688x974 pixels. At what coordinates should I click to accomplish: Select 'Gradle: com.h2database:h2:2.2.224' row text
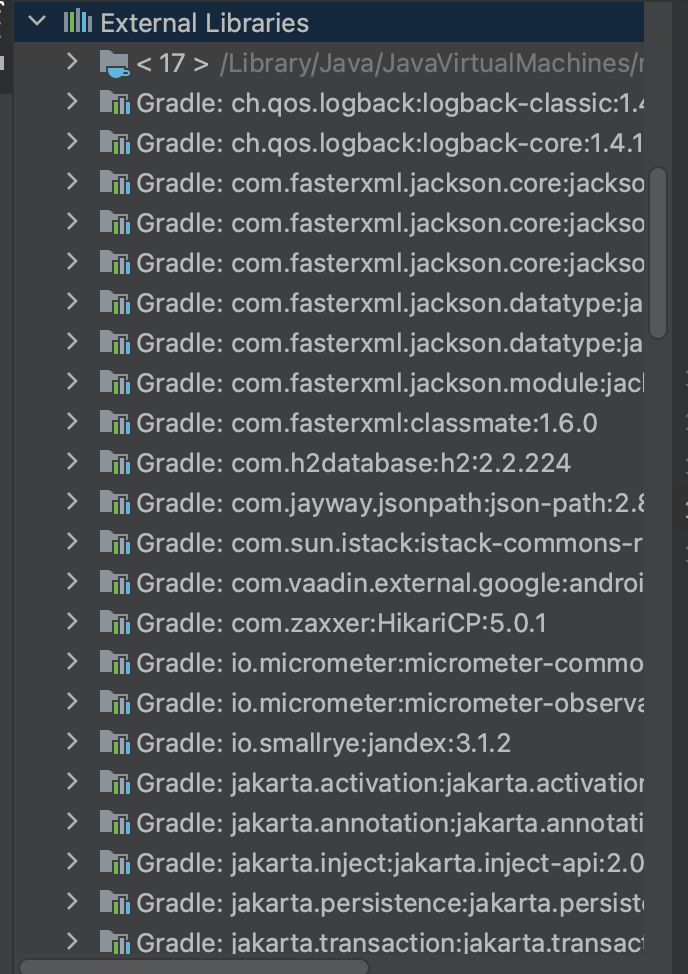tap(353, 463)
